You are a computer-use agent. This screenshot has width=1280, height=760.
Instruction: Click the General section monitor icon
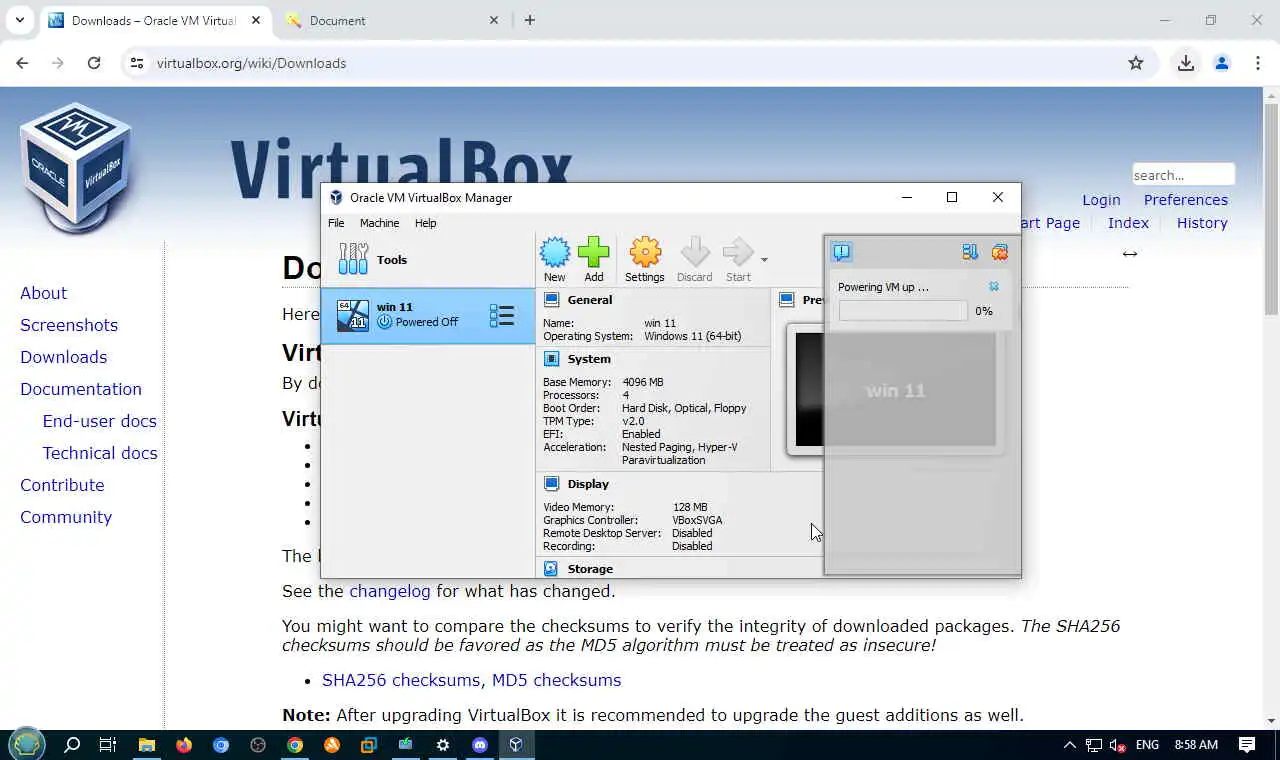pos(551,299)
